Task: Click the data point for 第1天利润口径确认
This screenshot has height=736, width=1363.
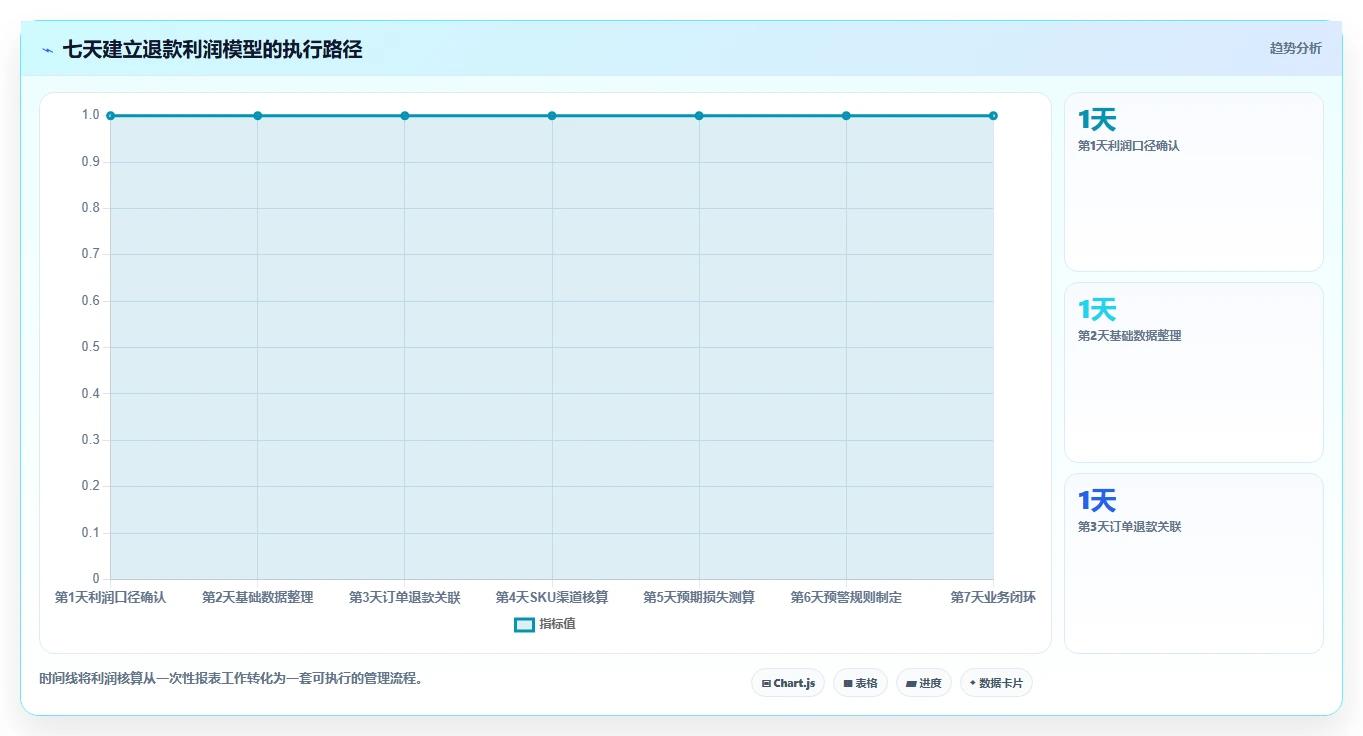Action: tap(110, 116)
